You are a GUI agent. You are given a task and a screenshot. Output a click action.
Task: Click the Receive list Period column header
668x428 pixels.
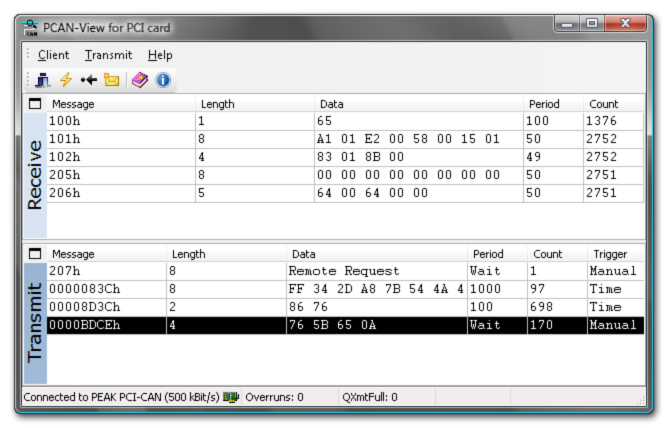544,104
